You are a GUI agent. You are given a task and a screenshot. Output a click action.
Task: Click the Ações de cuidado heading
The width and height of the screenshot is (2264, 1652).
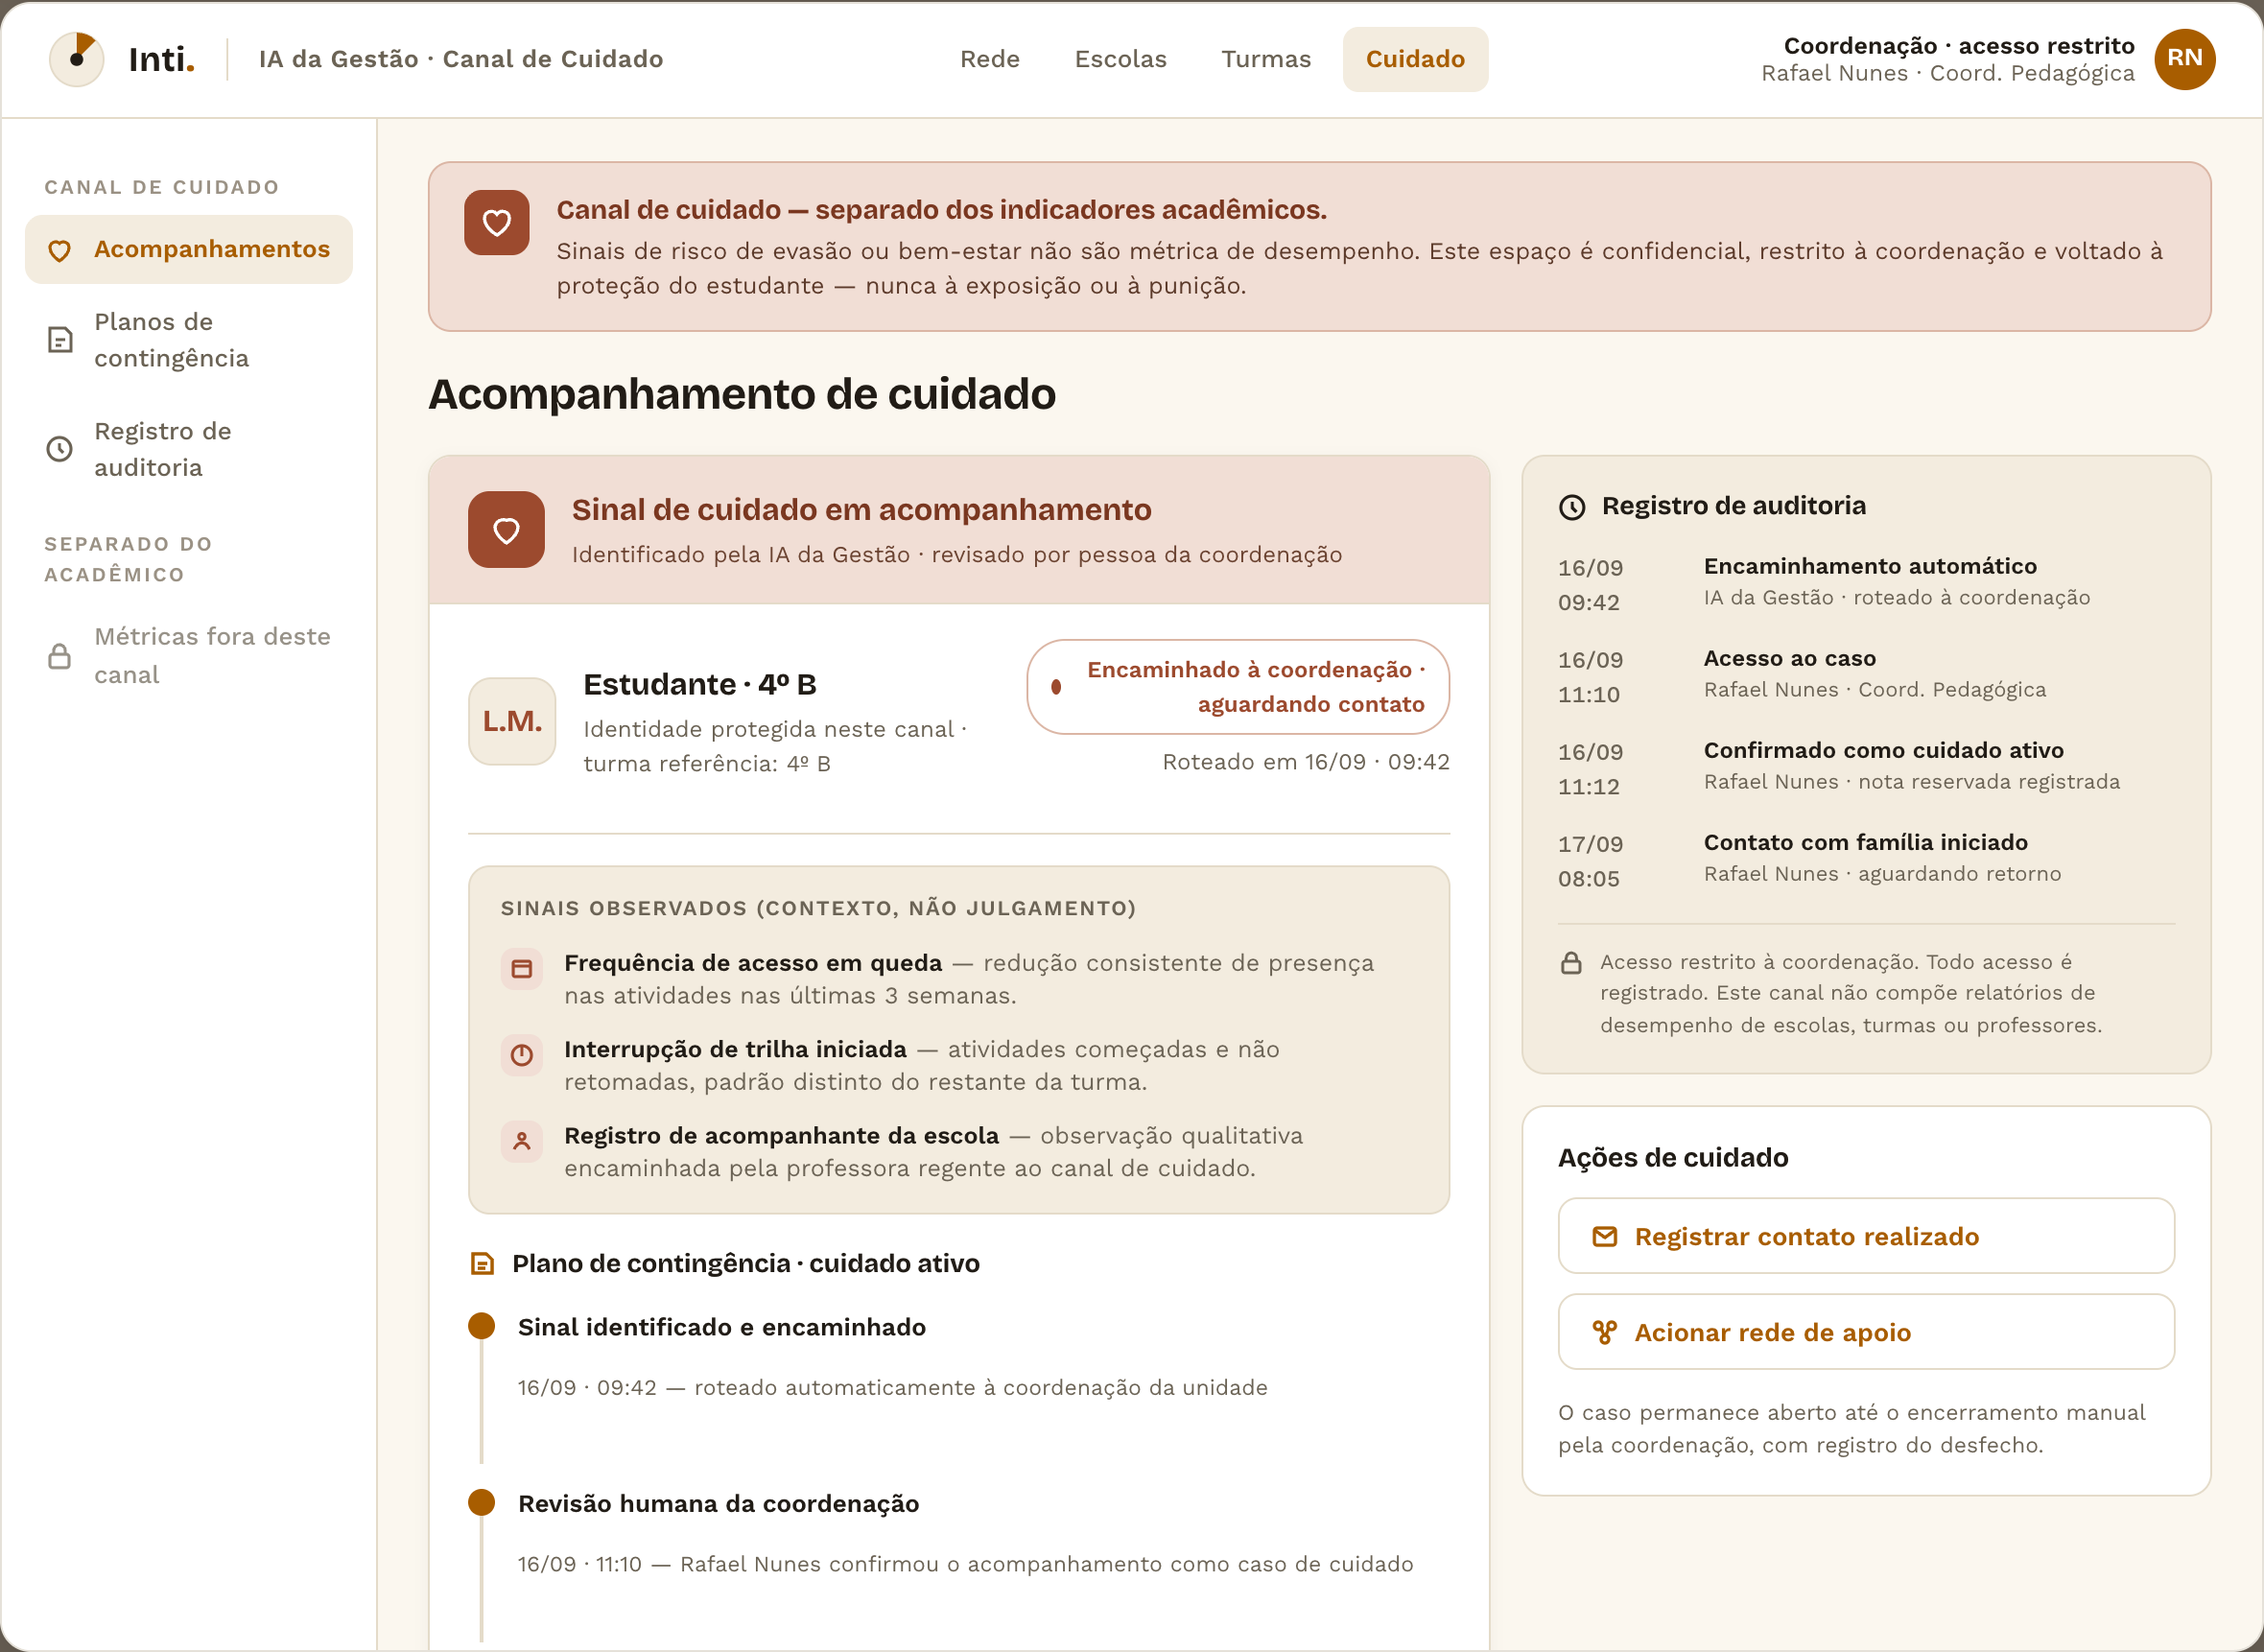(1673, 1158)
